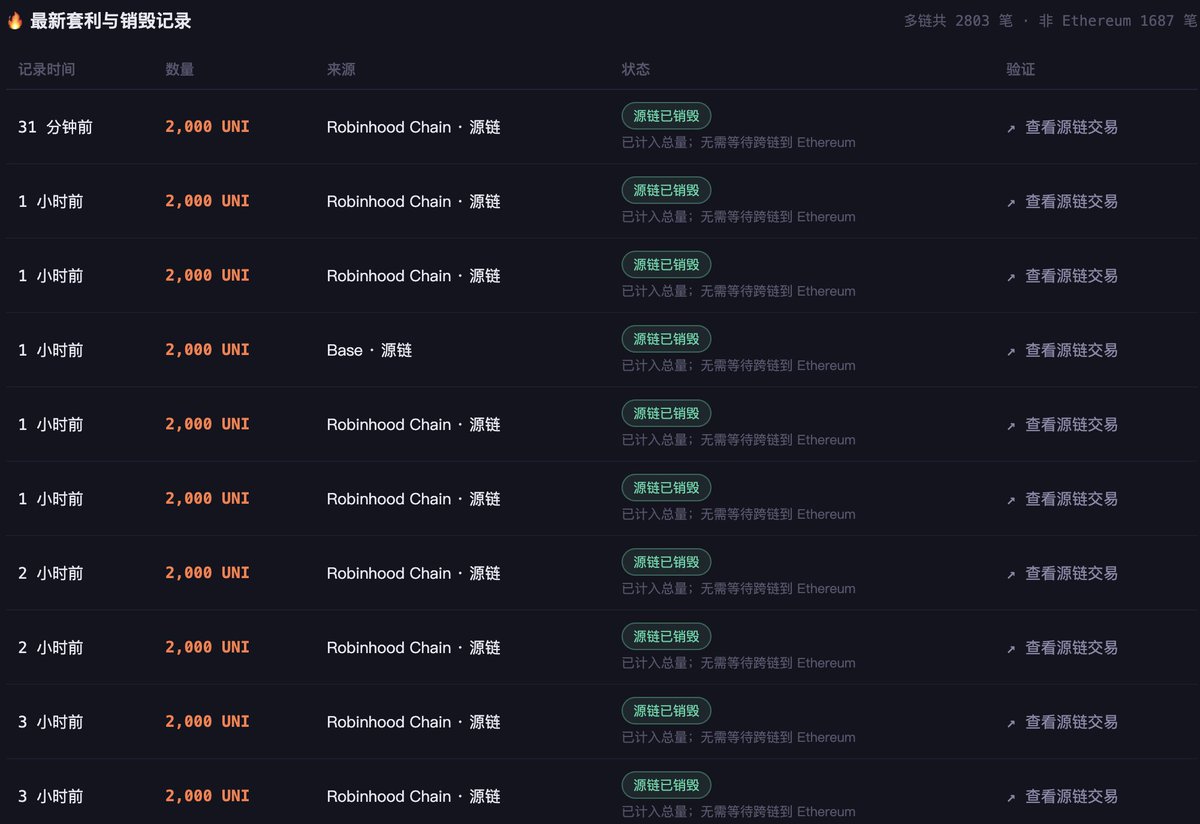Click the arrow icon in the first 3 小时前 row
The width and height of the screenshot is (1200, 824).
(x=1011, y=723)
